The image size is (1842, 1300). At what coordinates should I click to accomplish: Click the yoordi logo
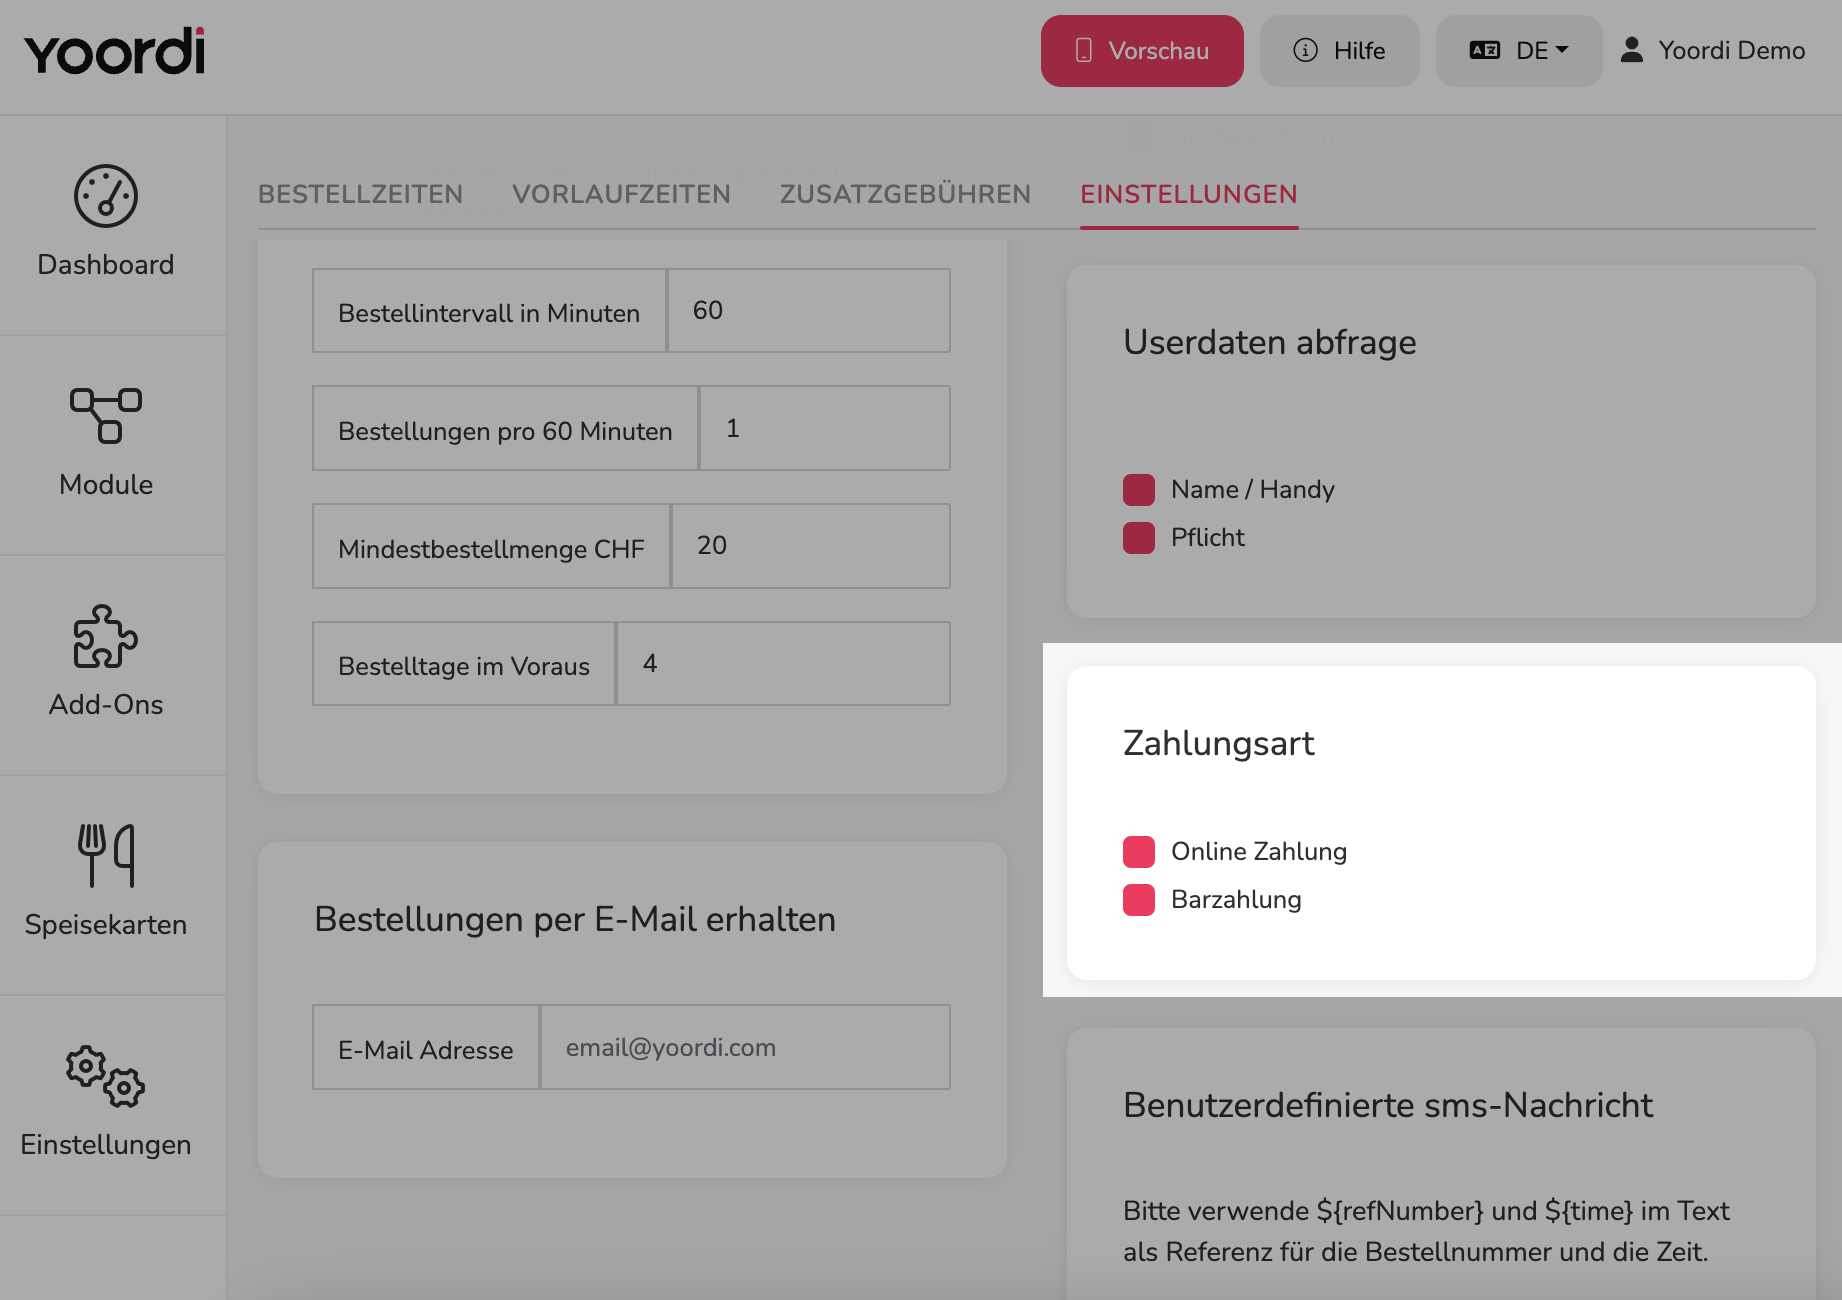click(x=115, y=51)
